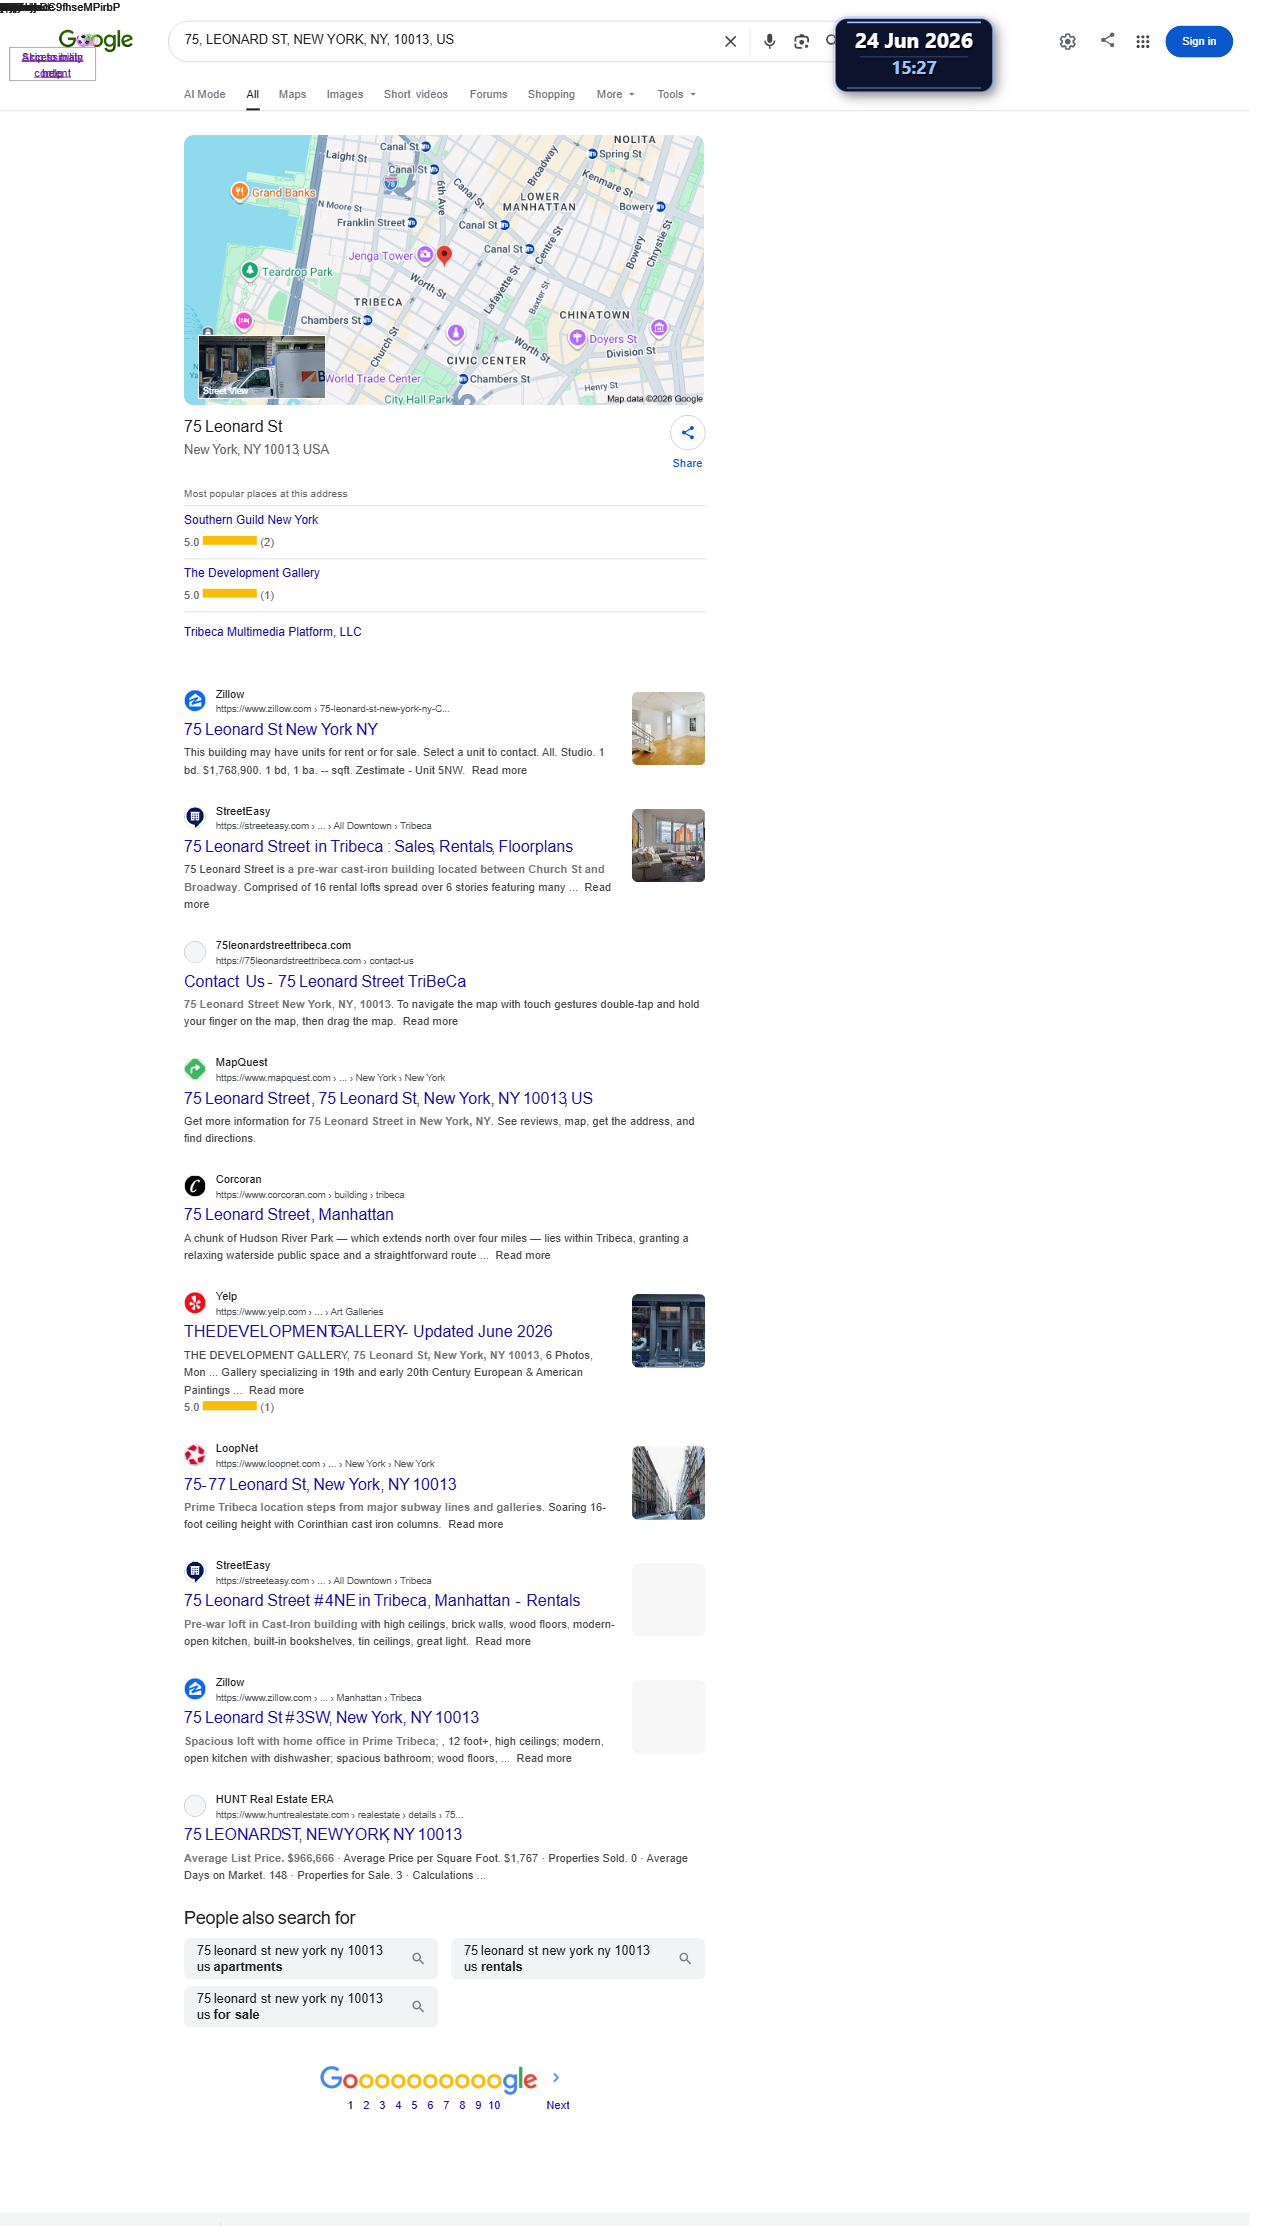The width and height of the screenshot is (1264, 2226).
Task: Expand the More search filter dropdown
Action: click(x=615, y=94)
